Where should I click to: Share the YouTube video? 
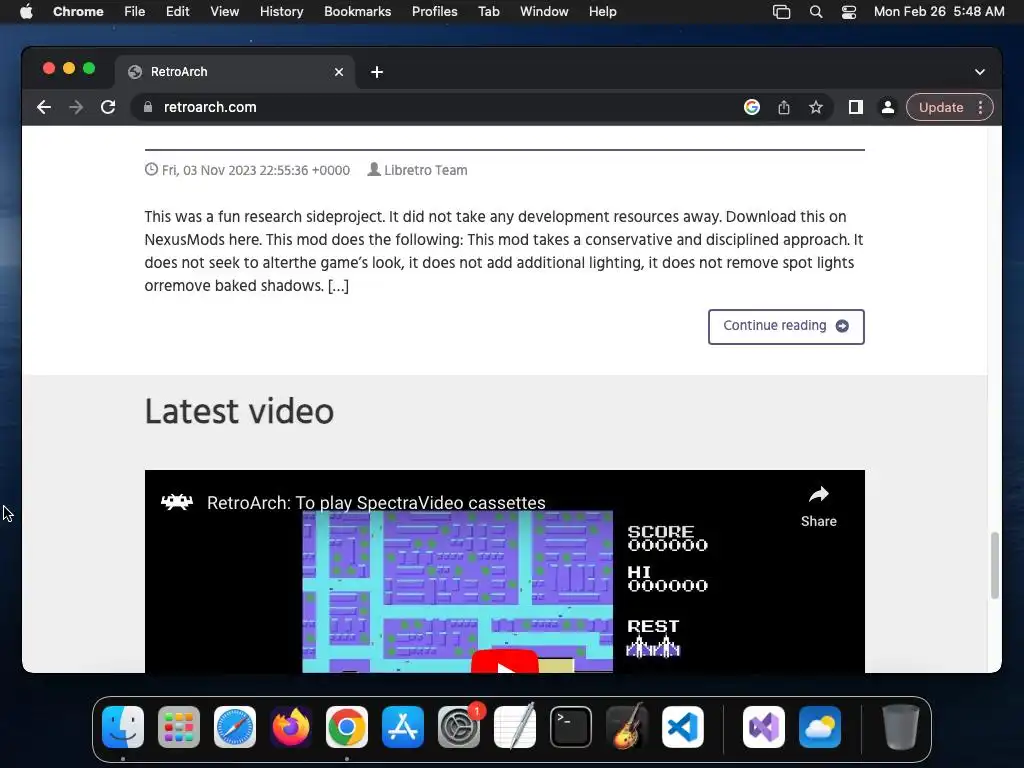pyautogui.click(x=818, y=507)
